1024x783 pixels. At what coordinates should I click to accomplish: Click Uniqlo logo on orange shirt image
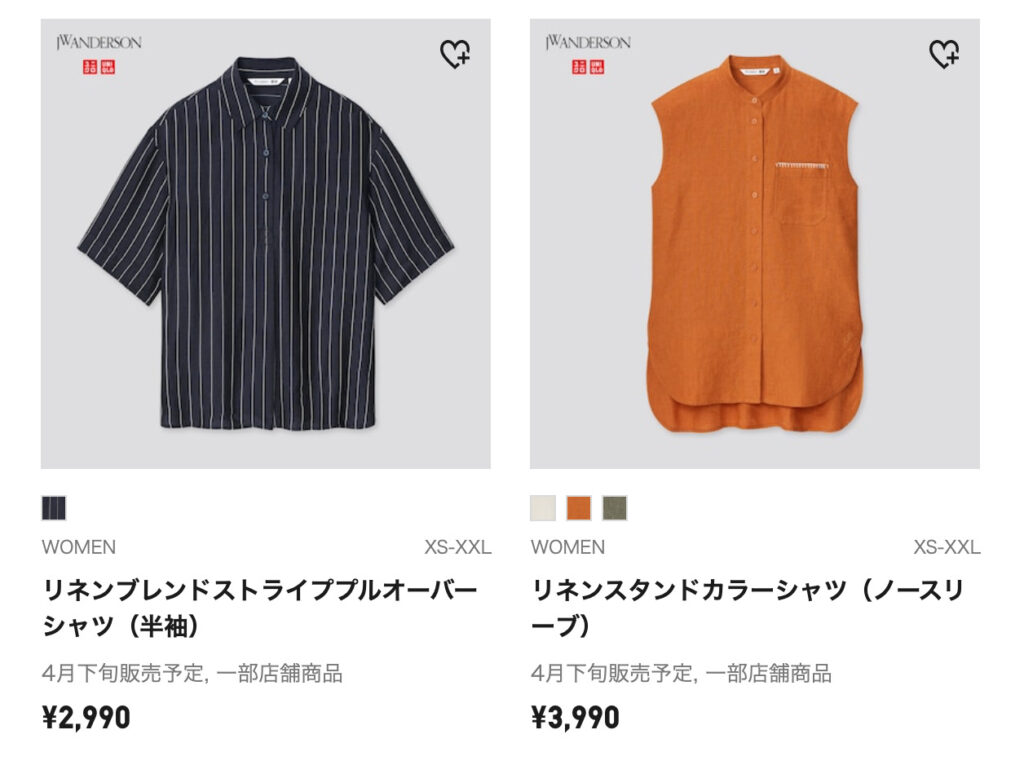click(x=588, y=67)
